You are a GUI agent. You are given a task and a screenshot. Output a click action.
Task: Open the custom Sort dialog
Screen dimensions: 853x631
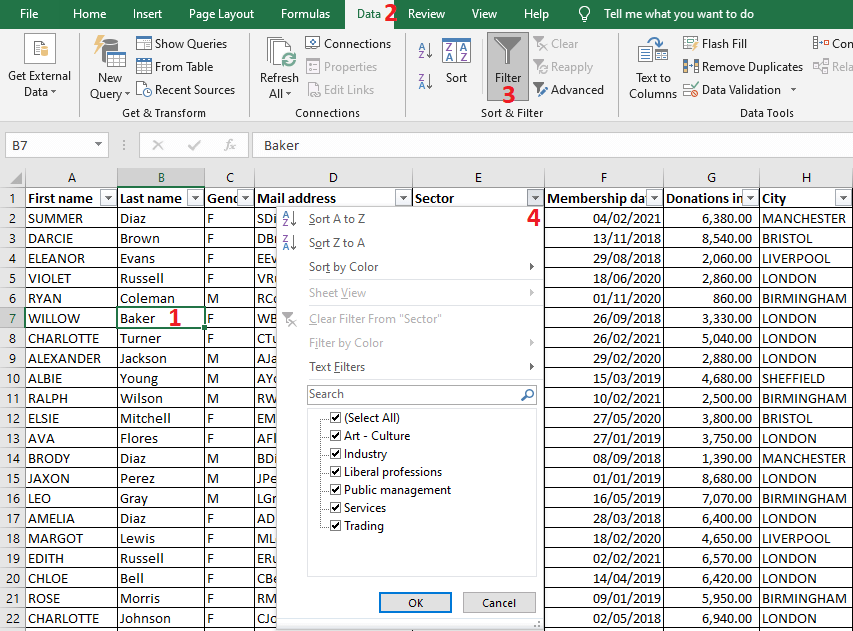[x=456, y=60]
